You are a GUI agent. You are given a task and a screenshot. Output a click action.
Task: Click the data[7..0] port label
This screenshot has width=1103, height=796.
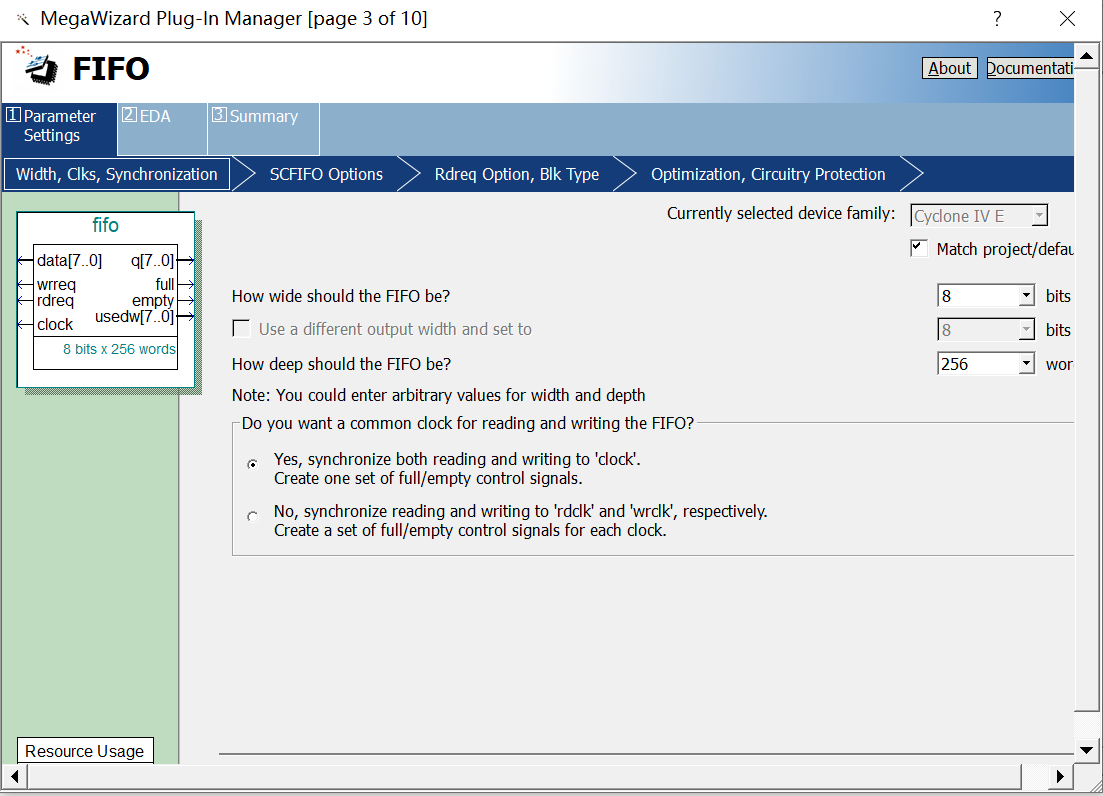point(69,261)
